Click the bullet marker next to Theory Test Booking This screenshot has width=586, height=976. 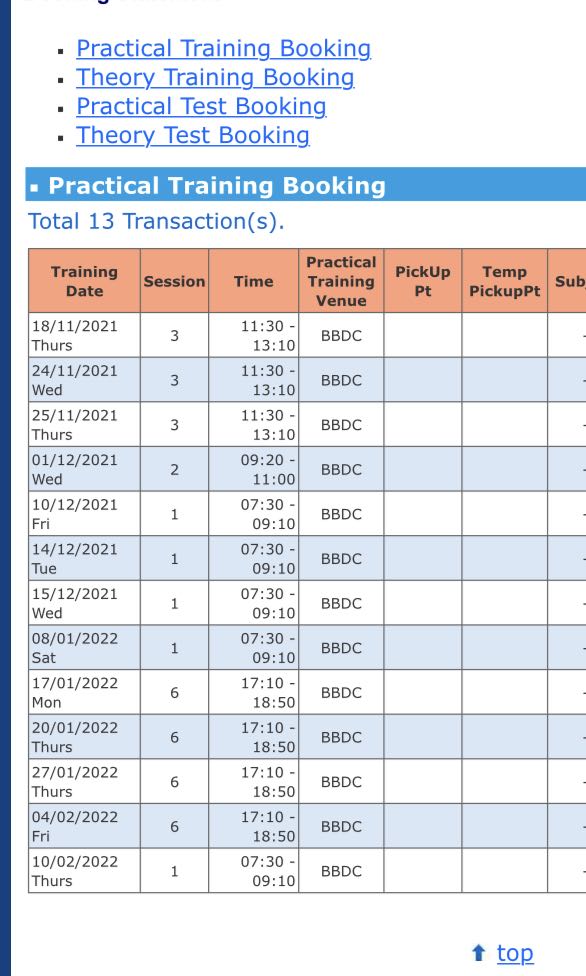coord(62,137)
